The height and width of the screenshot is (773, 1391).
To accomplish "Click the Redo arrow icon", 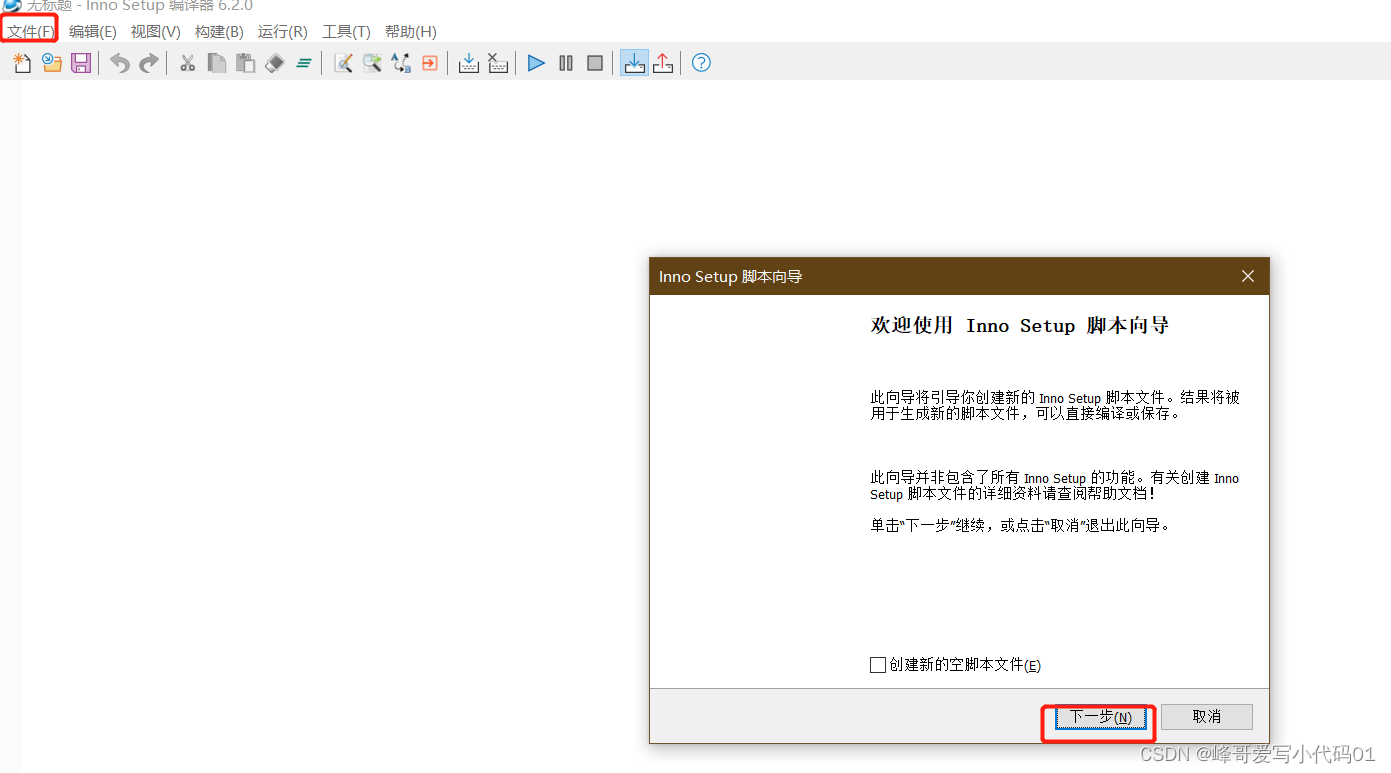I will (148, 63).
